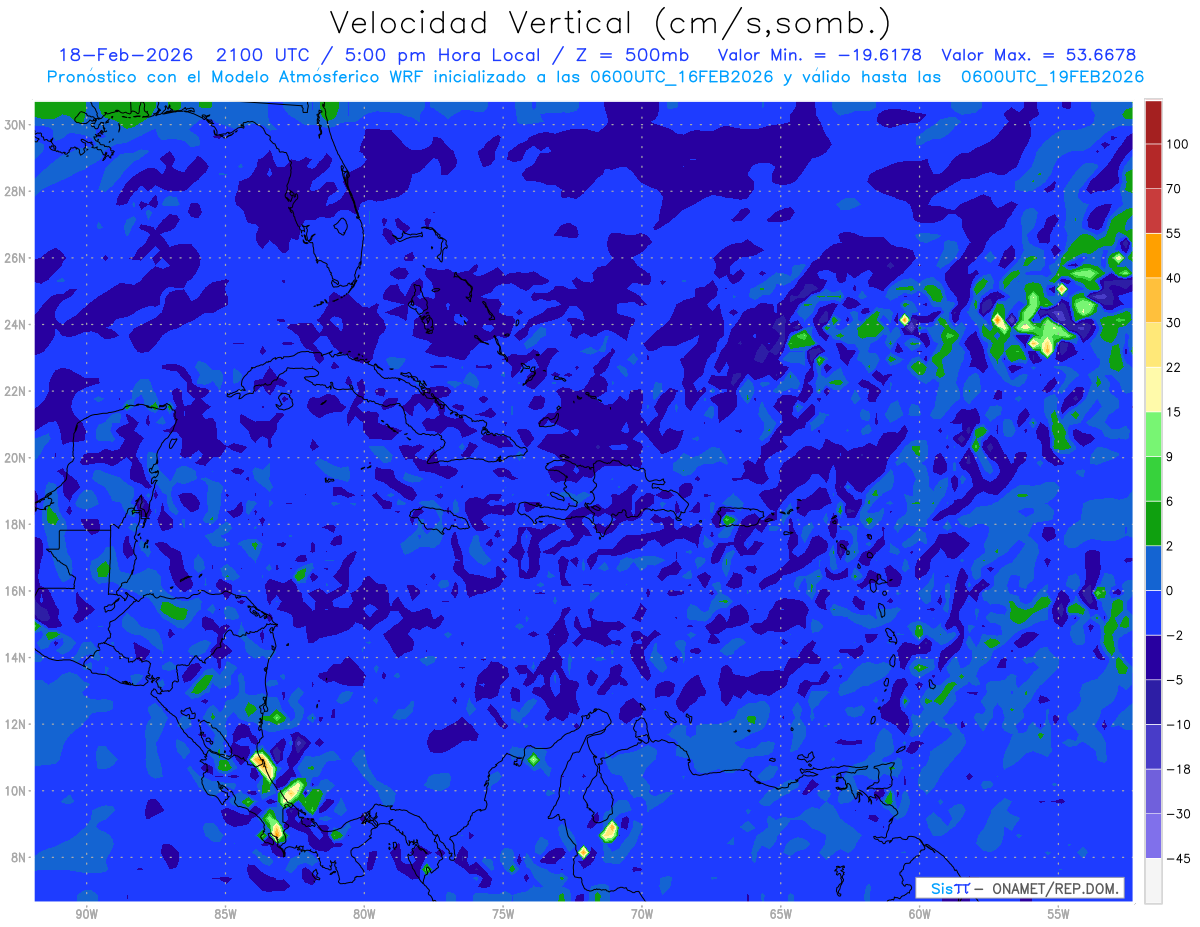Select the '18-Feb-2026' date text
This screenshot has width=1200, height=927.
click(x=126, y=54)
